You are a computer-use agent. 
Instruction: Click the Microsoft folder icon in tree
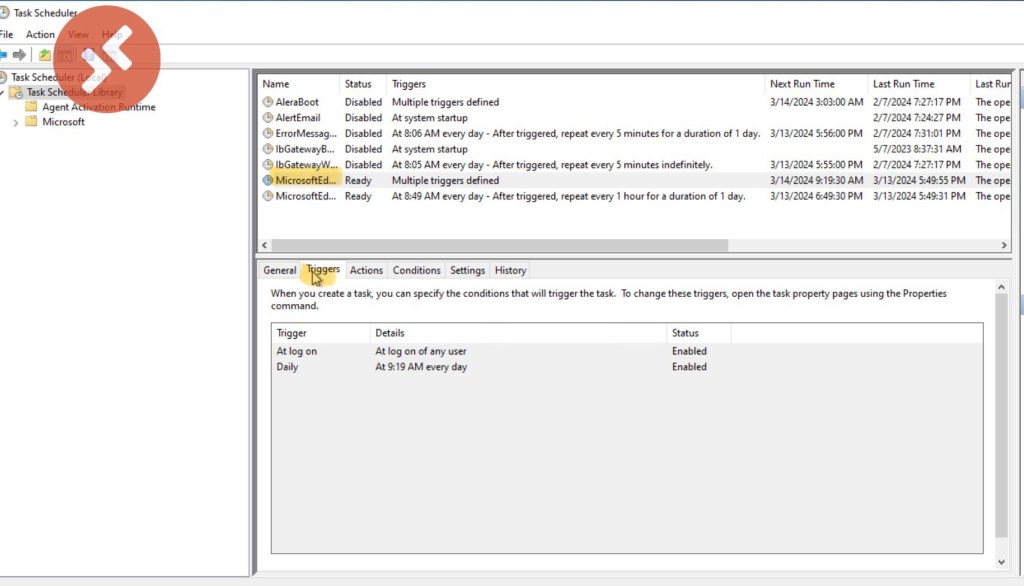(x=31, y=122)
